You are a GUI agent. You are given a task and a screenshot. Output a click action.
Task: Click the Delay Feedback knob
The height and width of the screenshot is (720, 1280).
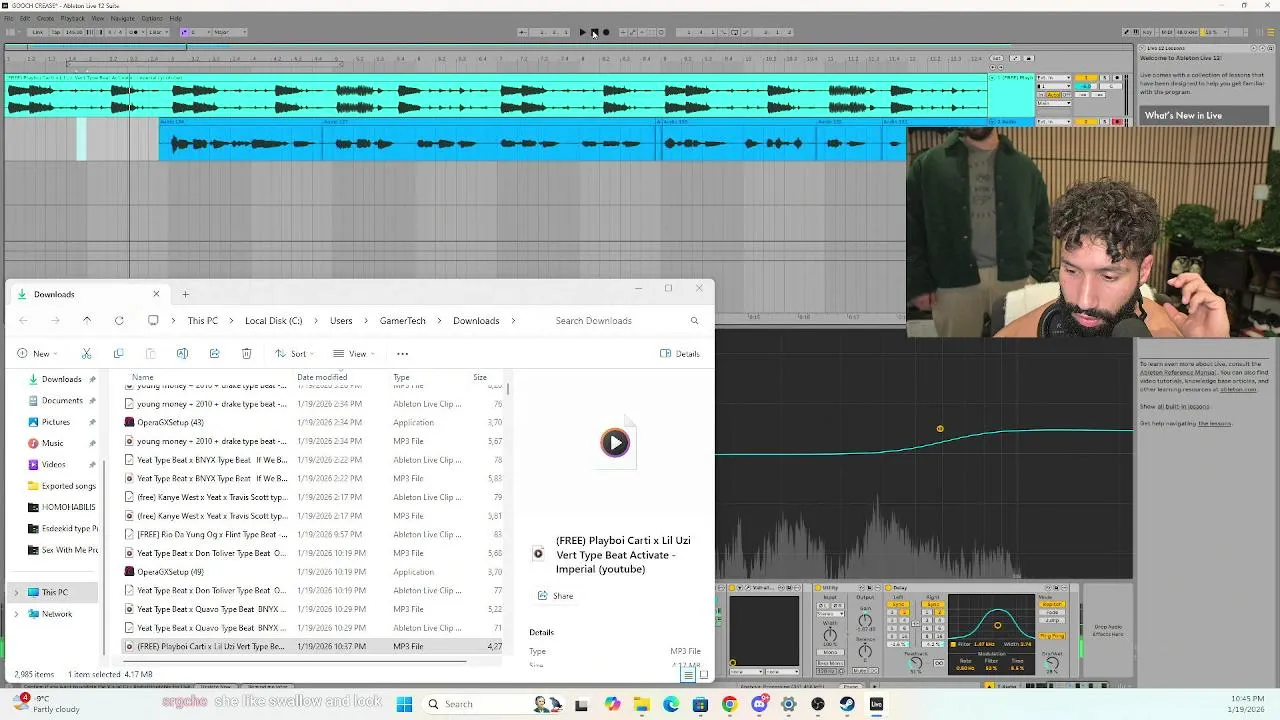coord(916,664)
